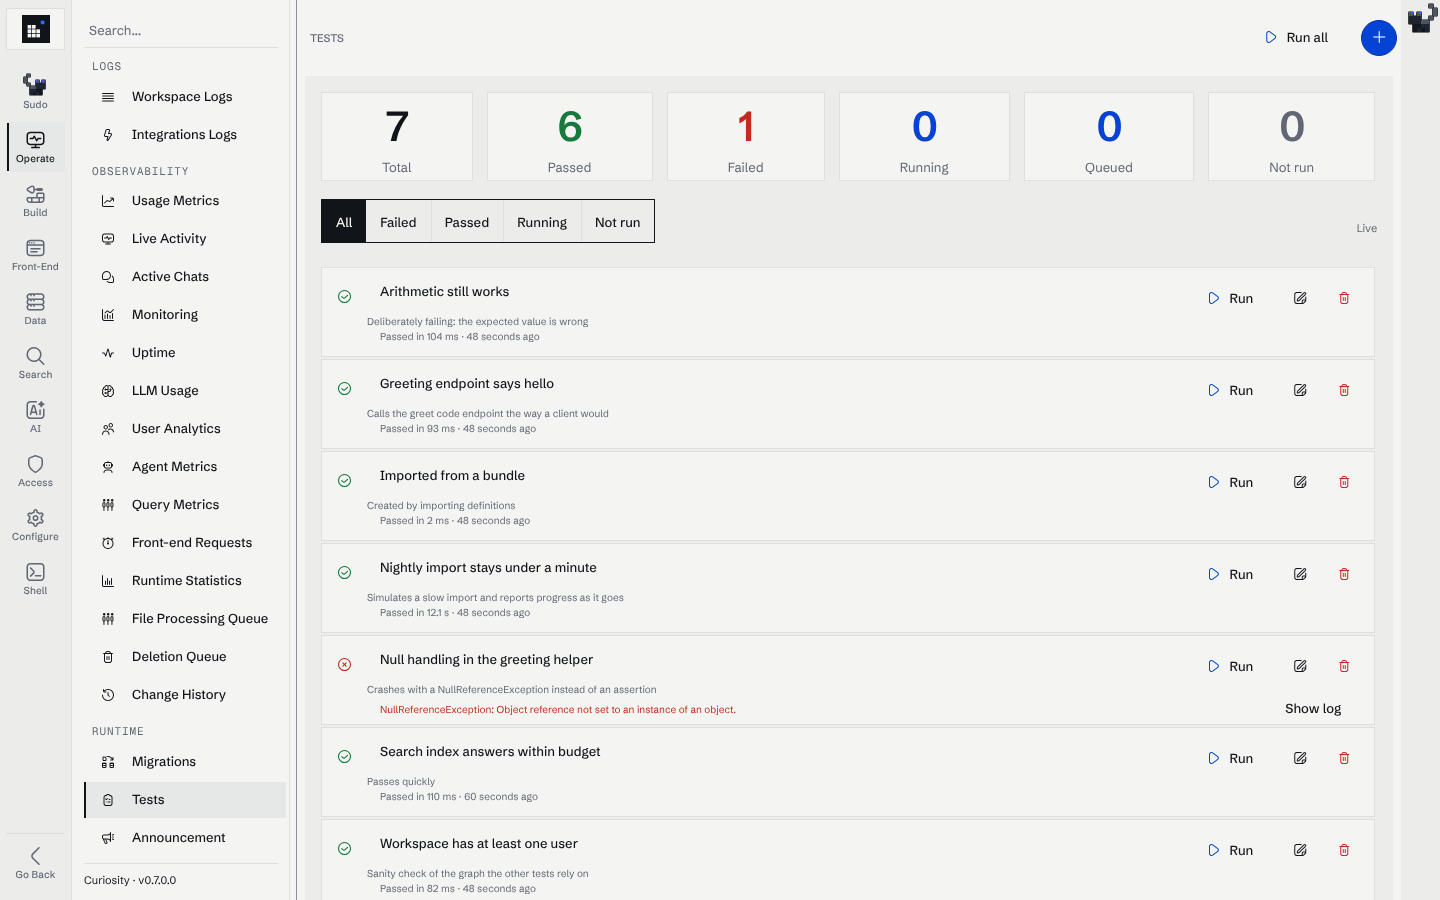Screen dimensions: 1440x900
Task: Filter tests by the Failed tab
Action: point(398,222)
